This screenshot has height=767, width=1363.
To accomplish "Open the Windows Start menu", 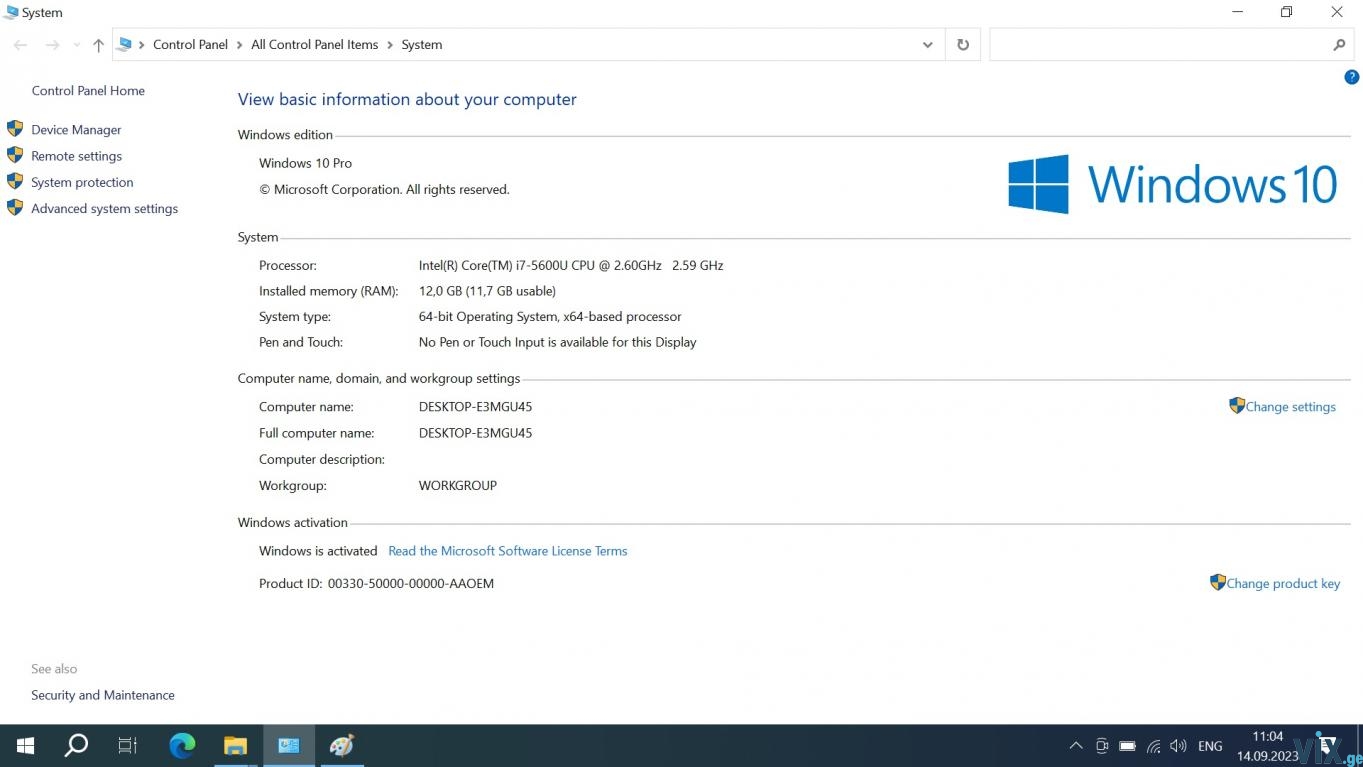I will 25,746.
